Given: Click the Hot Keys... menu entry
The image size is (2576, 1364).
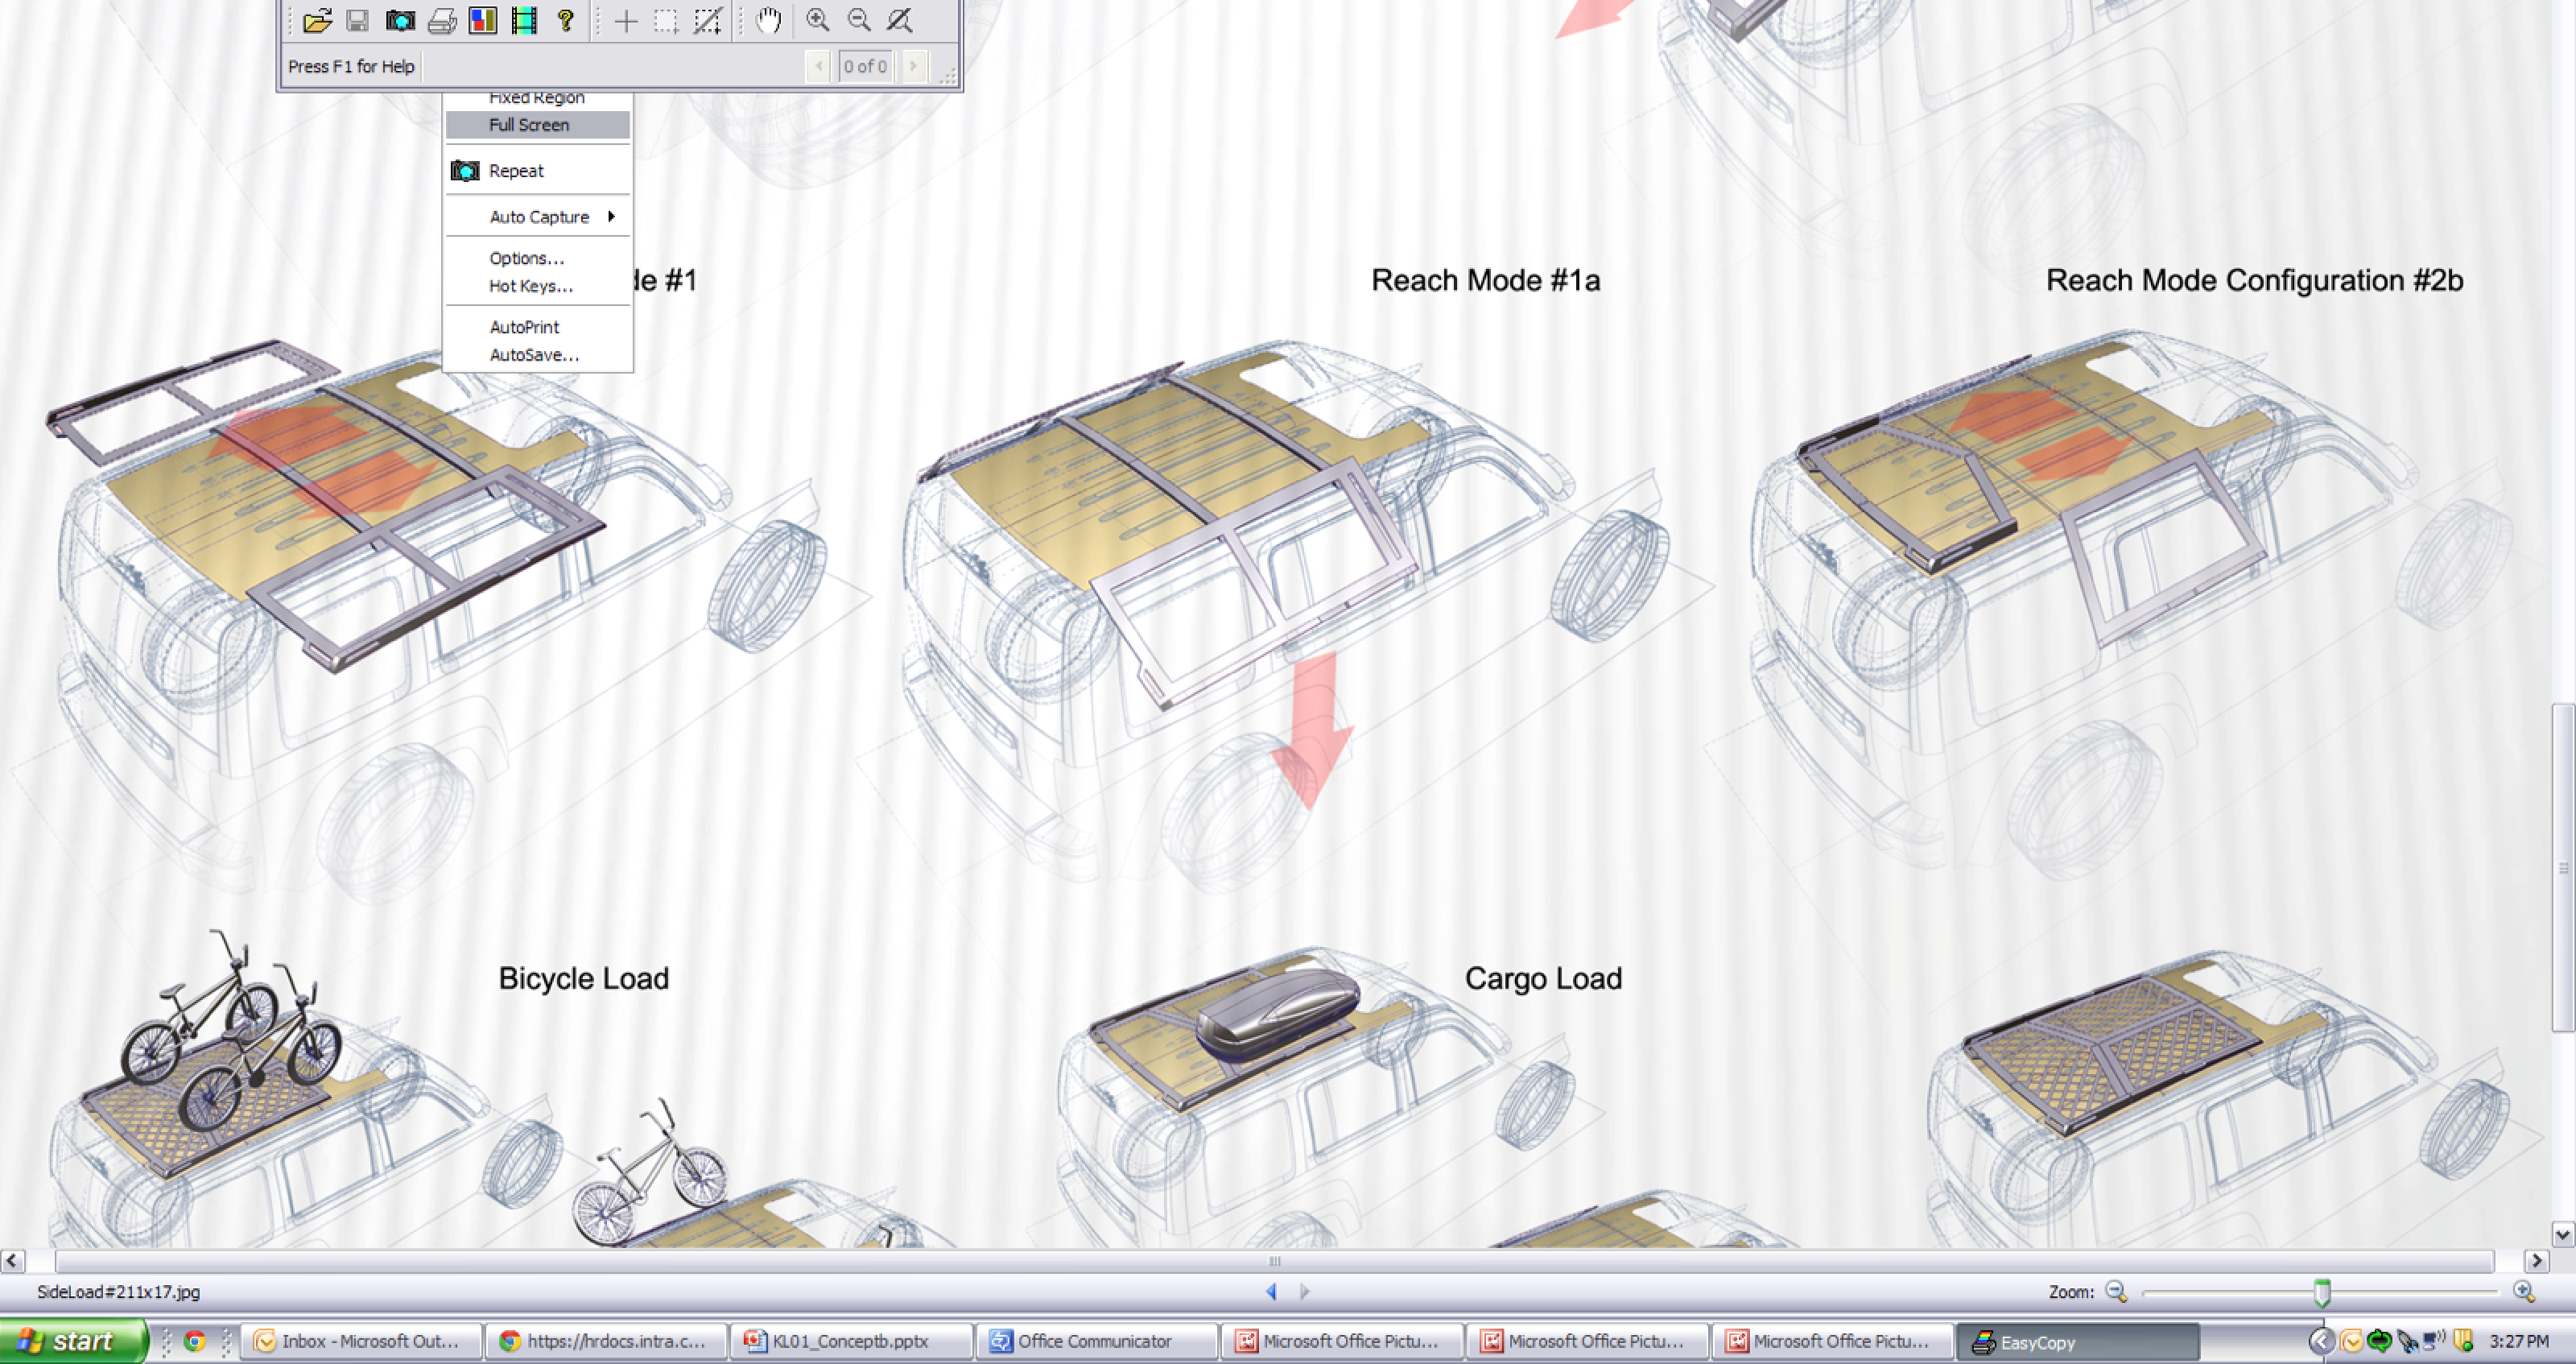Looking at the screenshot, I should [x=530, y=286].
